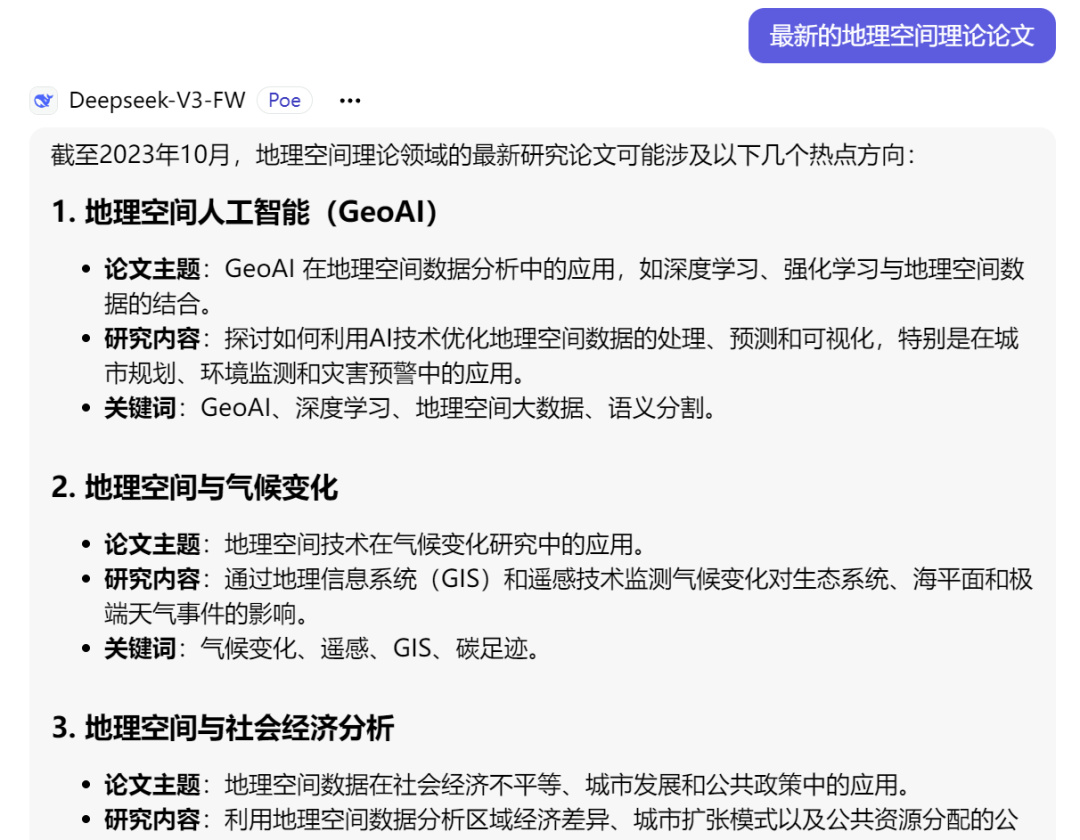This screenshot has height=840, width=1080.
Task: Open the three-dot more options menu
Action: pos(350,101)
